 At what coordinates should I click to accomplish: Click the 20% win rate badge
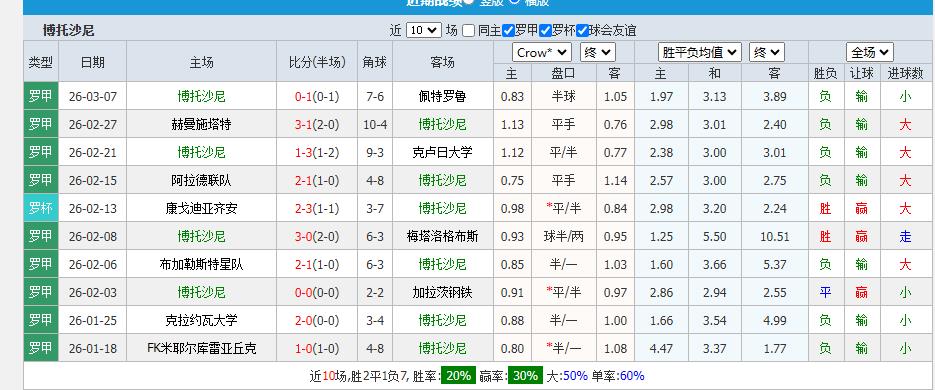pos(459,376)
